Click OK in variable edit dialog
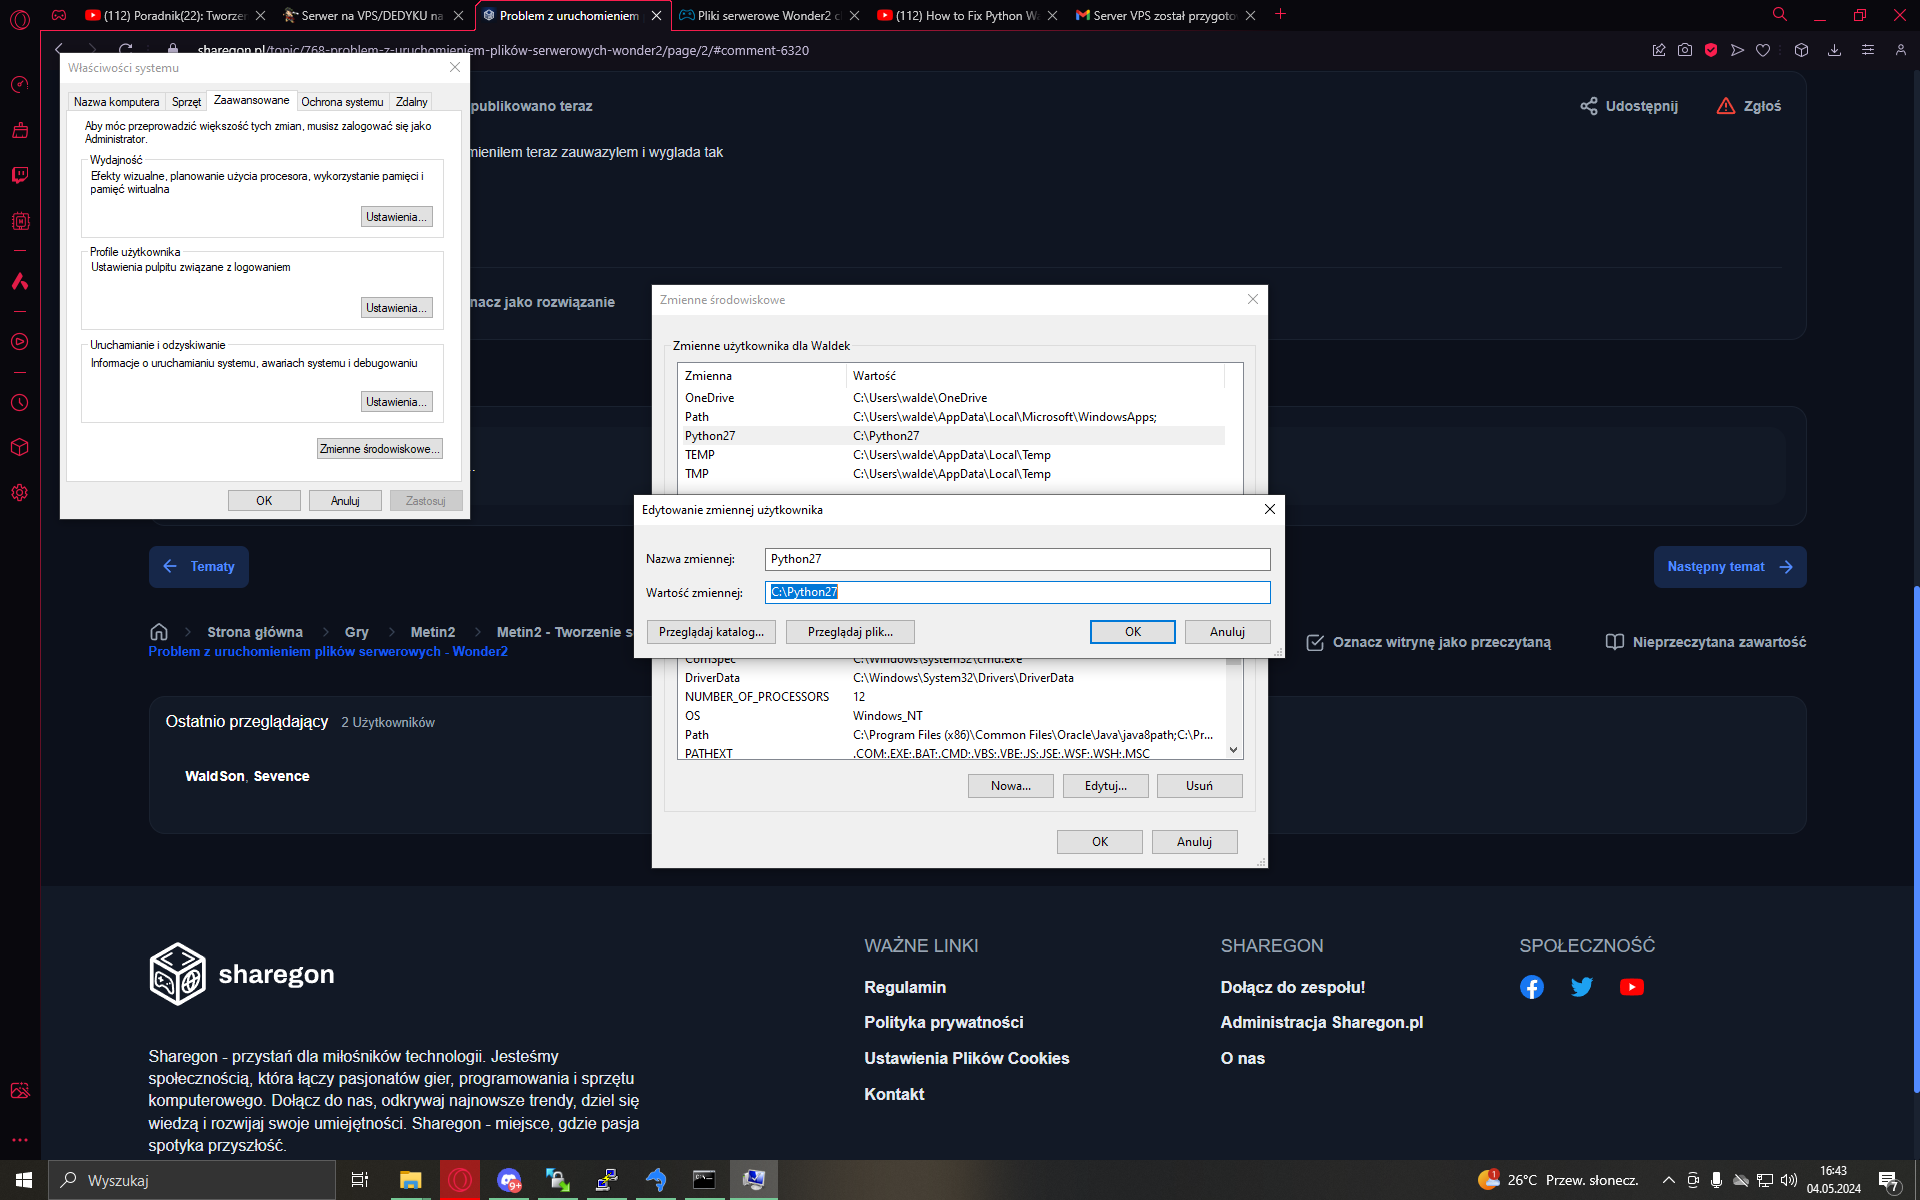 coord(1132,632)
